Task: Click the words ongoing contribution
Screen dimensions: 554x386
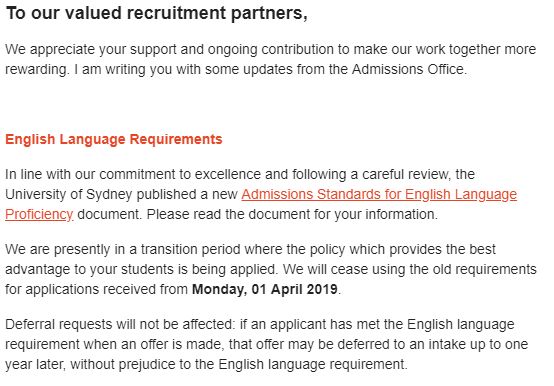Action: click(271, 49)
